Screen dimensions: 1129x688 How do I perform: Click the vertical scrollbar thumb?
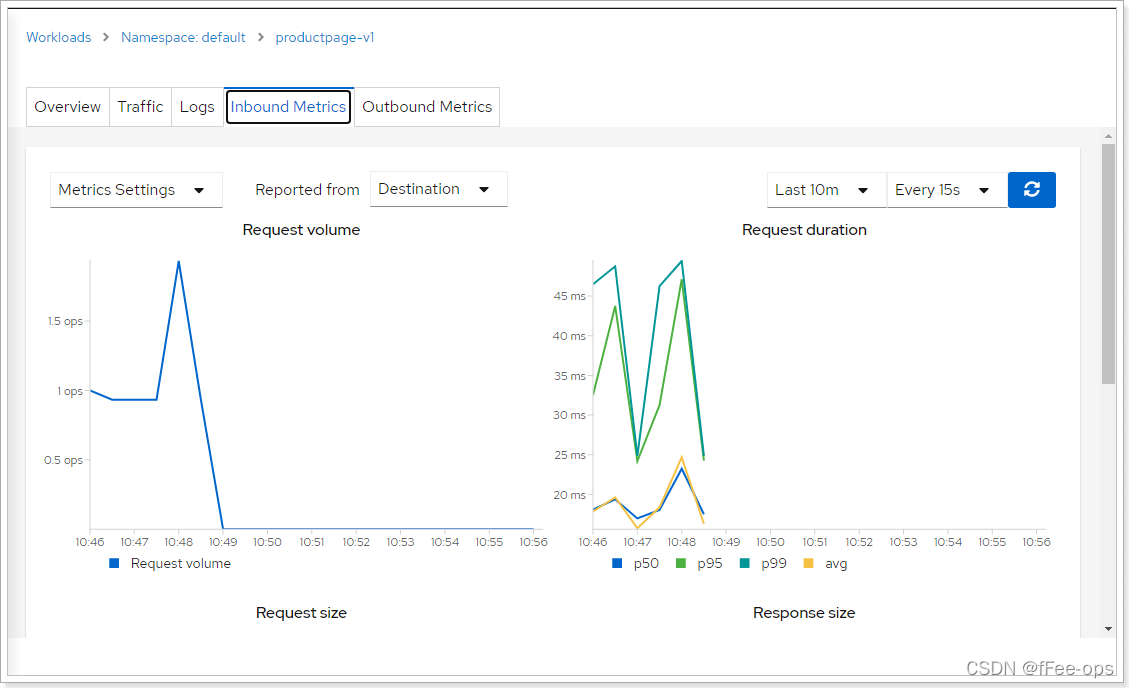[1108, 264]
